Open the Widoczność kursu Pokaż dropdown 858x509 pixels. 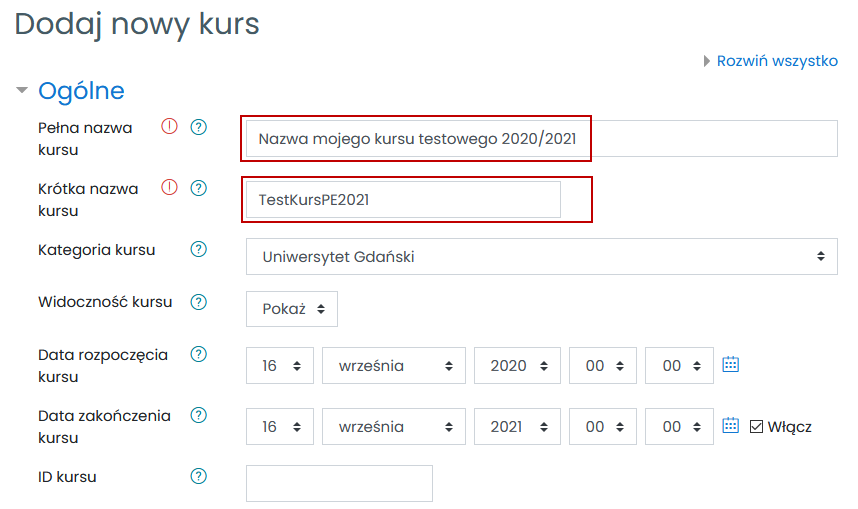point(292,309)
